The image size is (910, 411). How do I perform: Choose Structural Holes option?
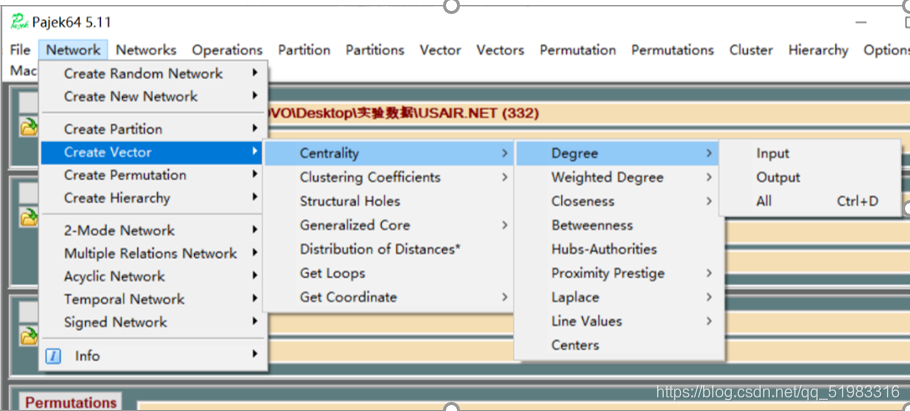[389, 201]
